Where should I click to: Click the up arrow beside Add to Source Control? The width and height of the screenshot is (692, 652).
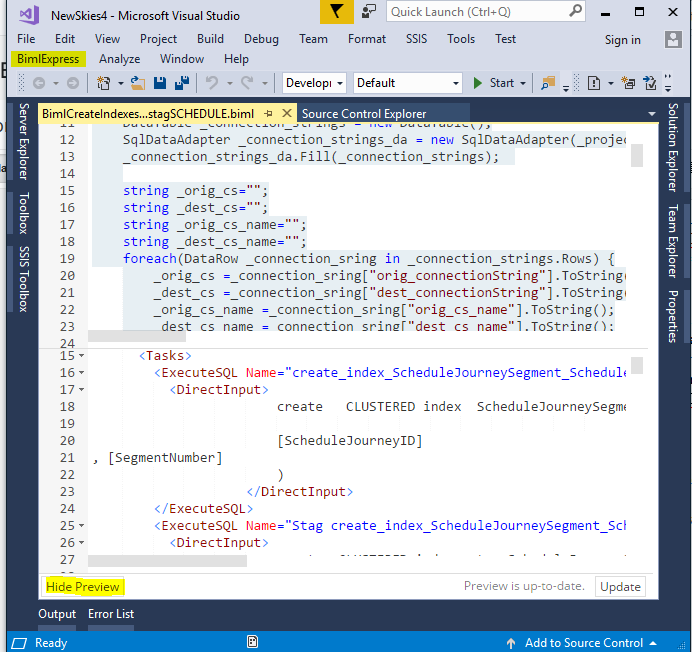point(511,643)
